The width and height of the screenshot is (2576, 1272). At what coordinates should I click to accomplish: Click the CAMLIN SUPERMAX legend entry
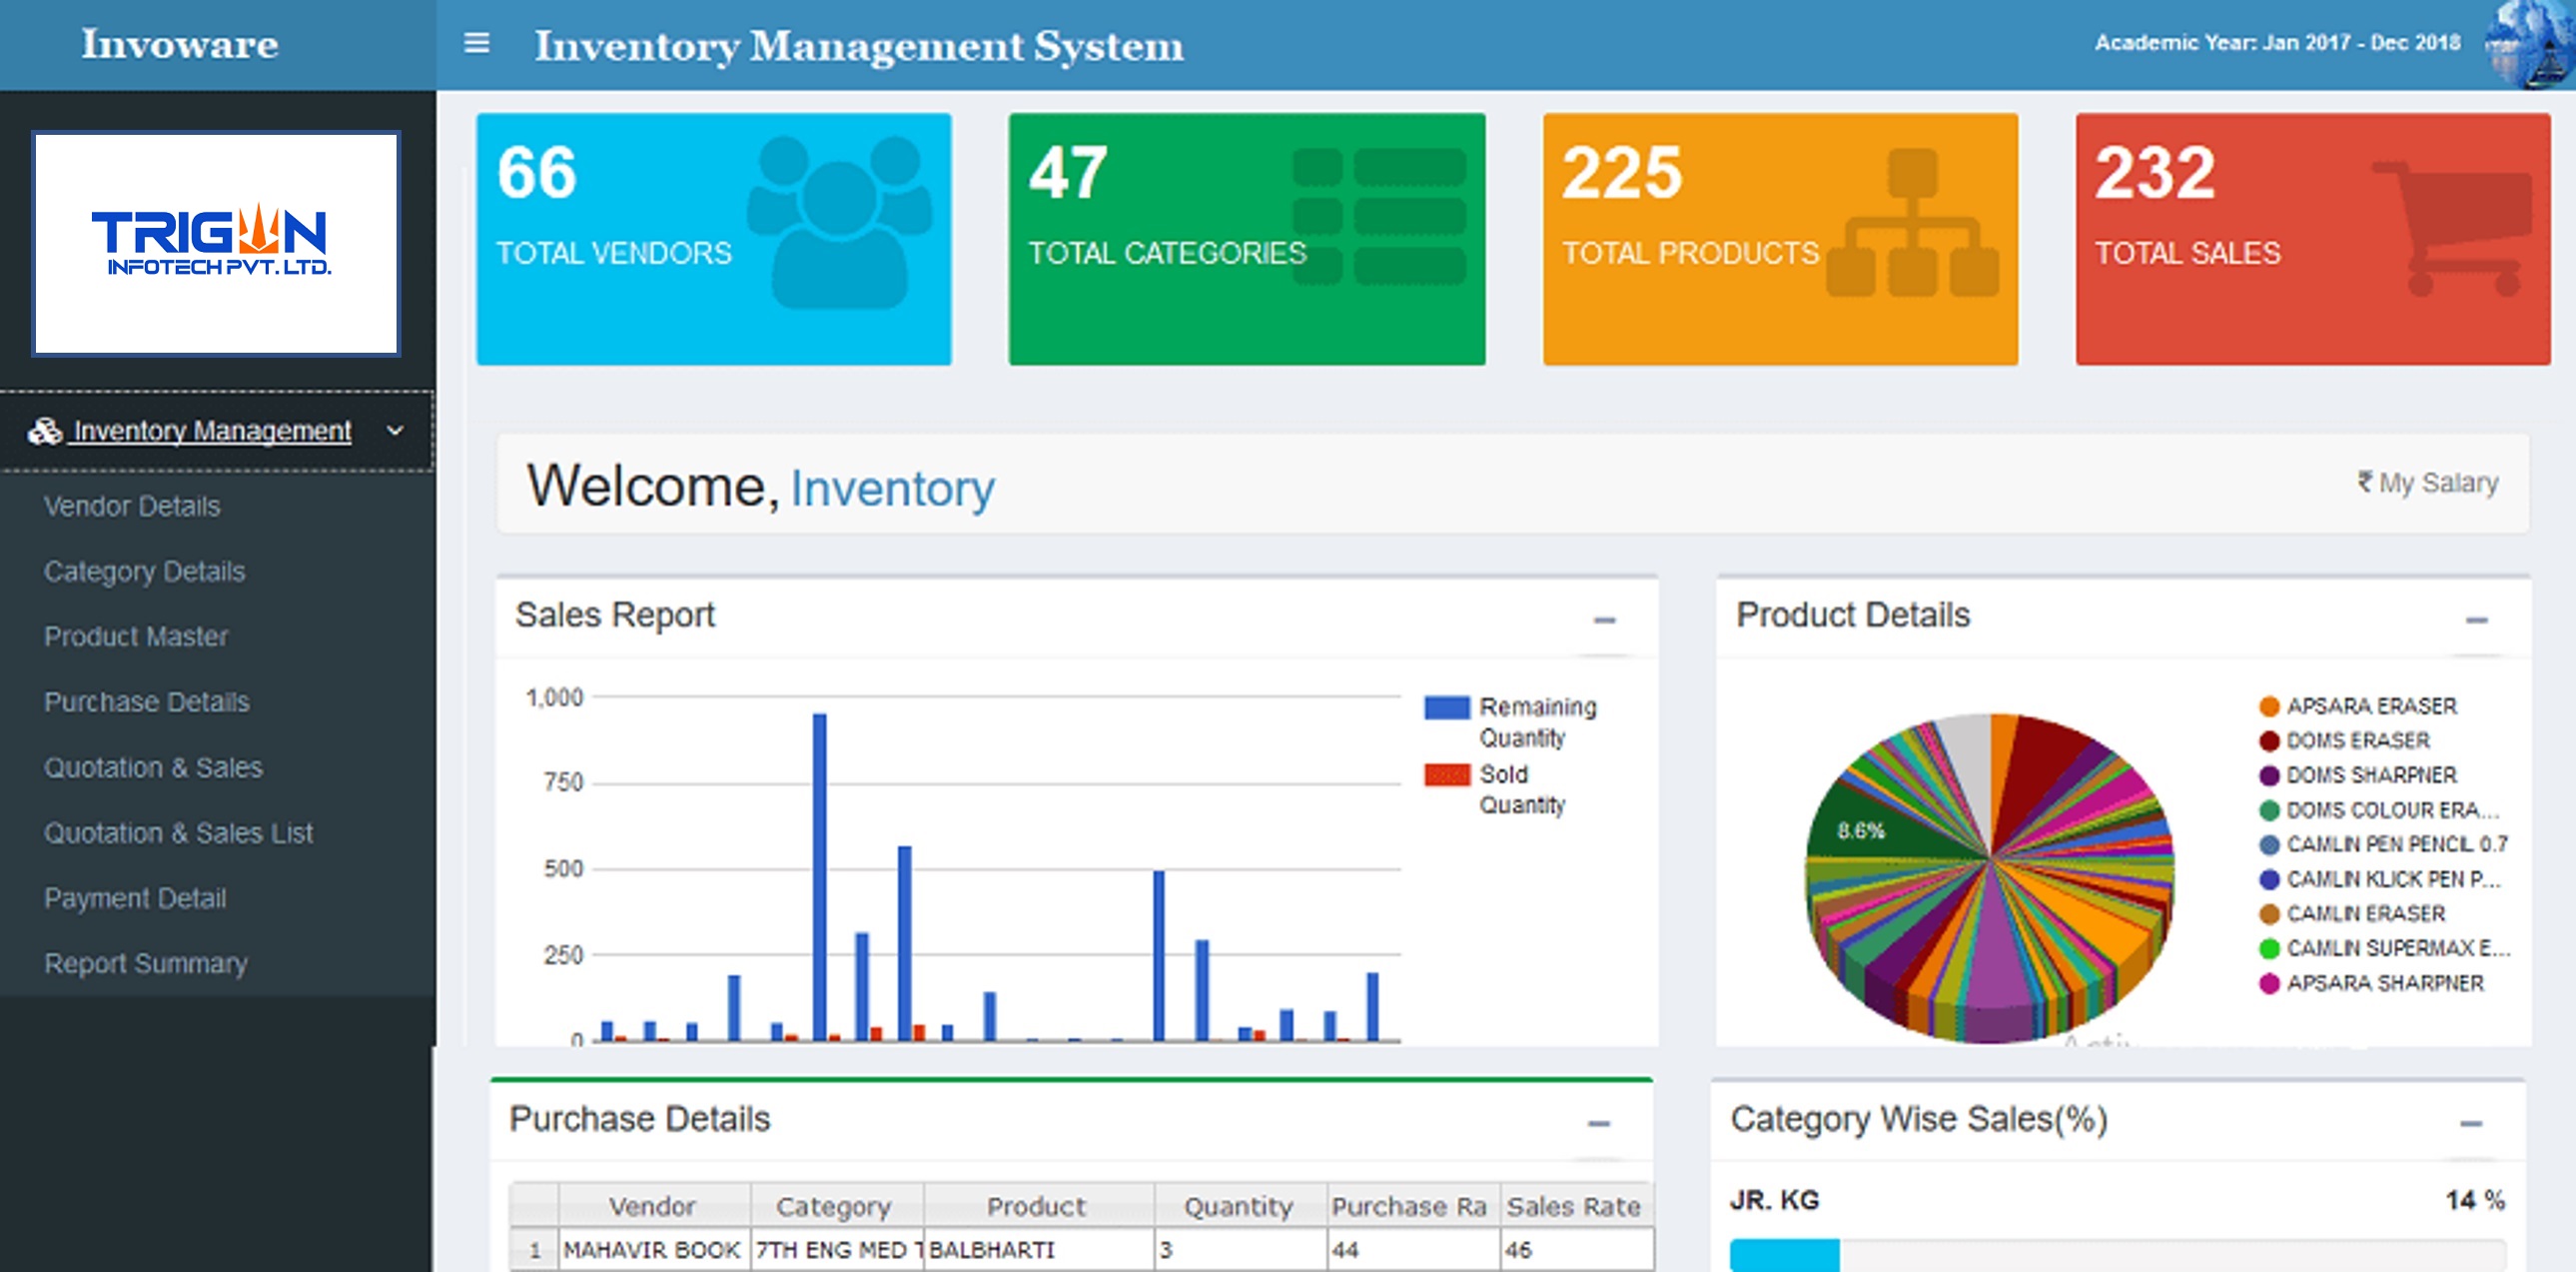[x=2384, y=949]
